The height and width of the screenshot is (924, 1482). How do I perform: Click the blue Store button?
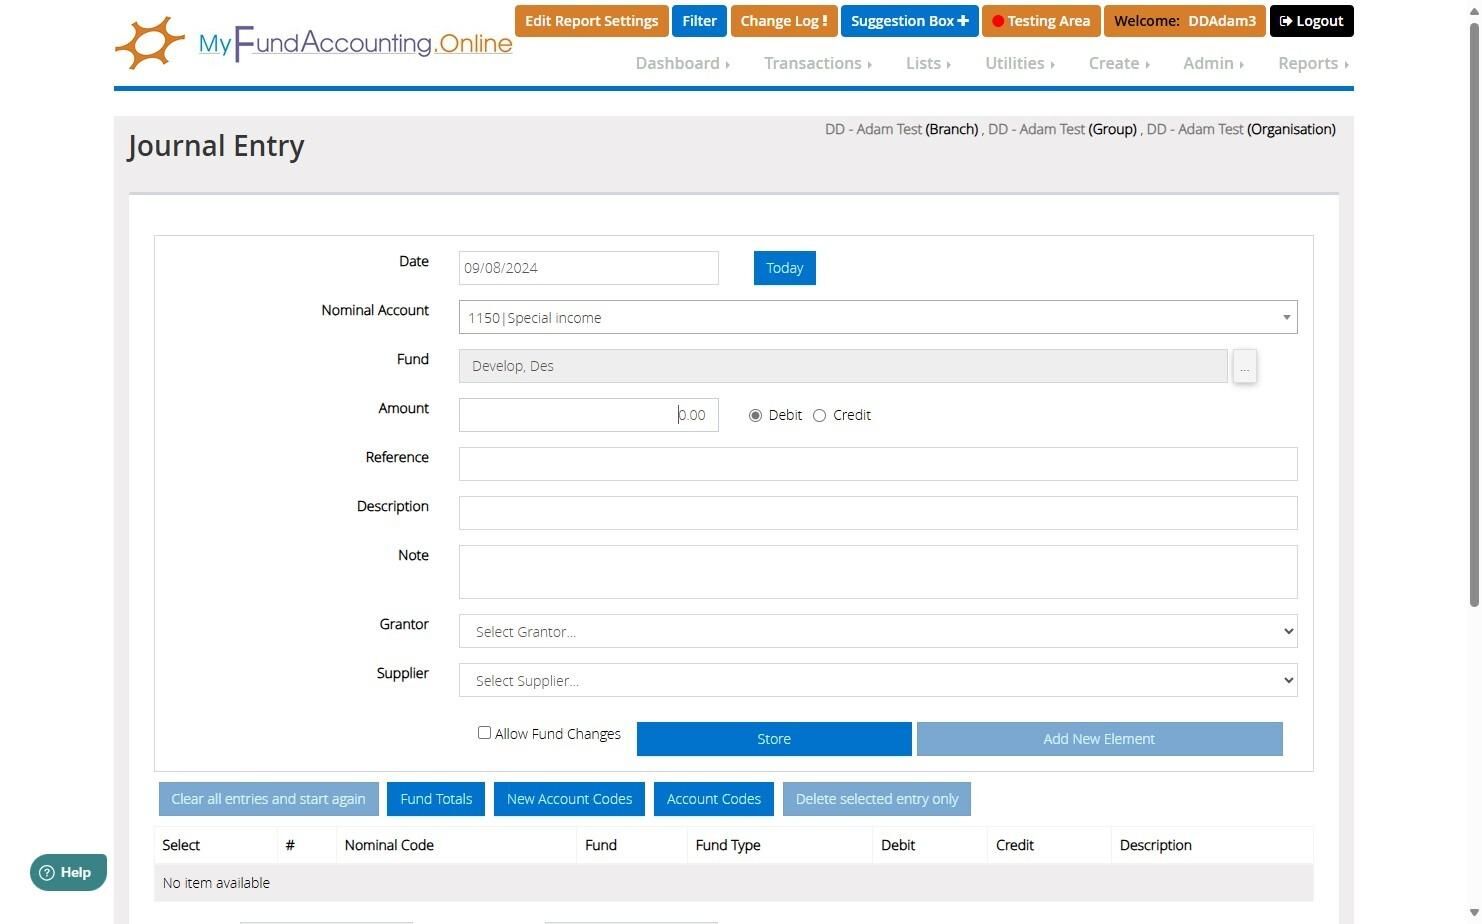774,739
